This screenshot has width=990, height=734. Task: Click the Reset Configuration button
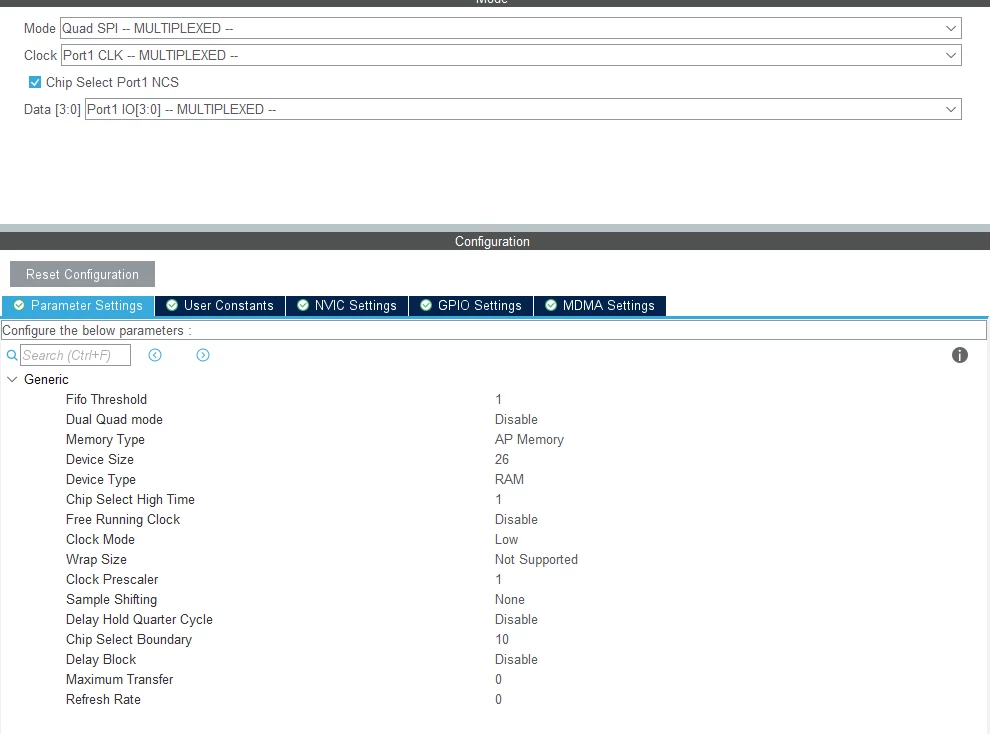pos(82,275)
